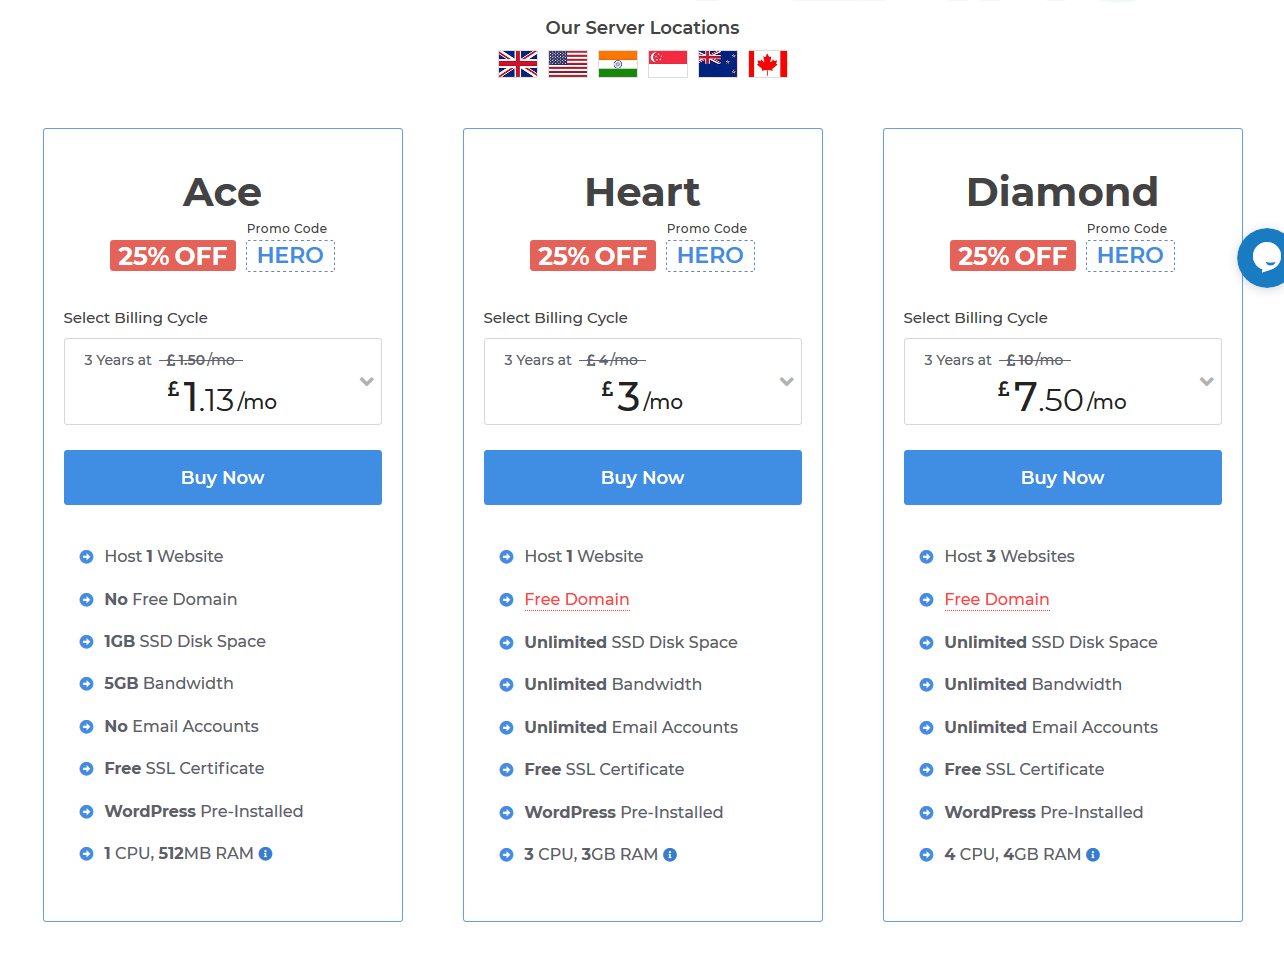This screenshot has width=1284, height=965.
Task: Select the India flag server location
Action: [x=618, y=64]
